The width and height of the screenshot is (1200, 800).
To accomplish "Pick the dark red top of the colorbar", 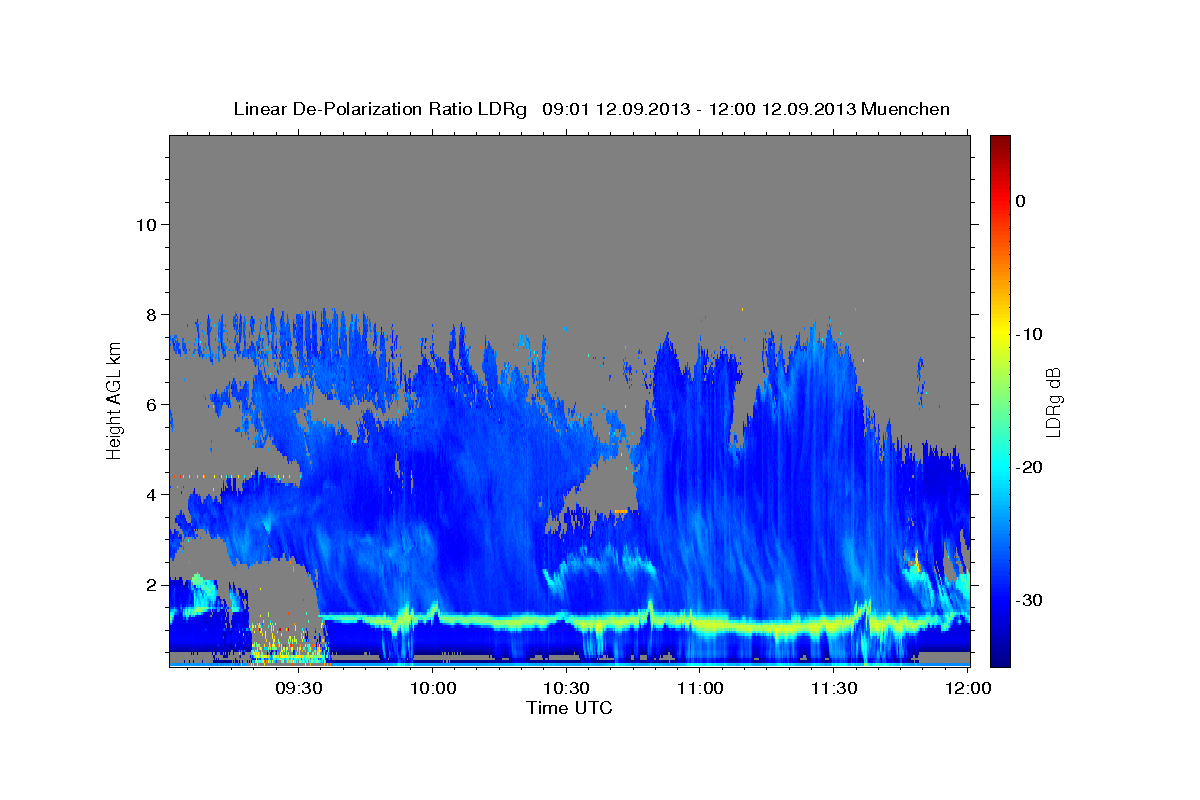I will click(x=1000, y=142).
